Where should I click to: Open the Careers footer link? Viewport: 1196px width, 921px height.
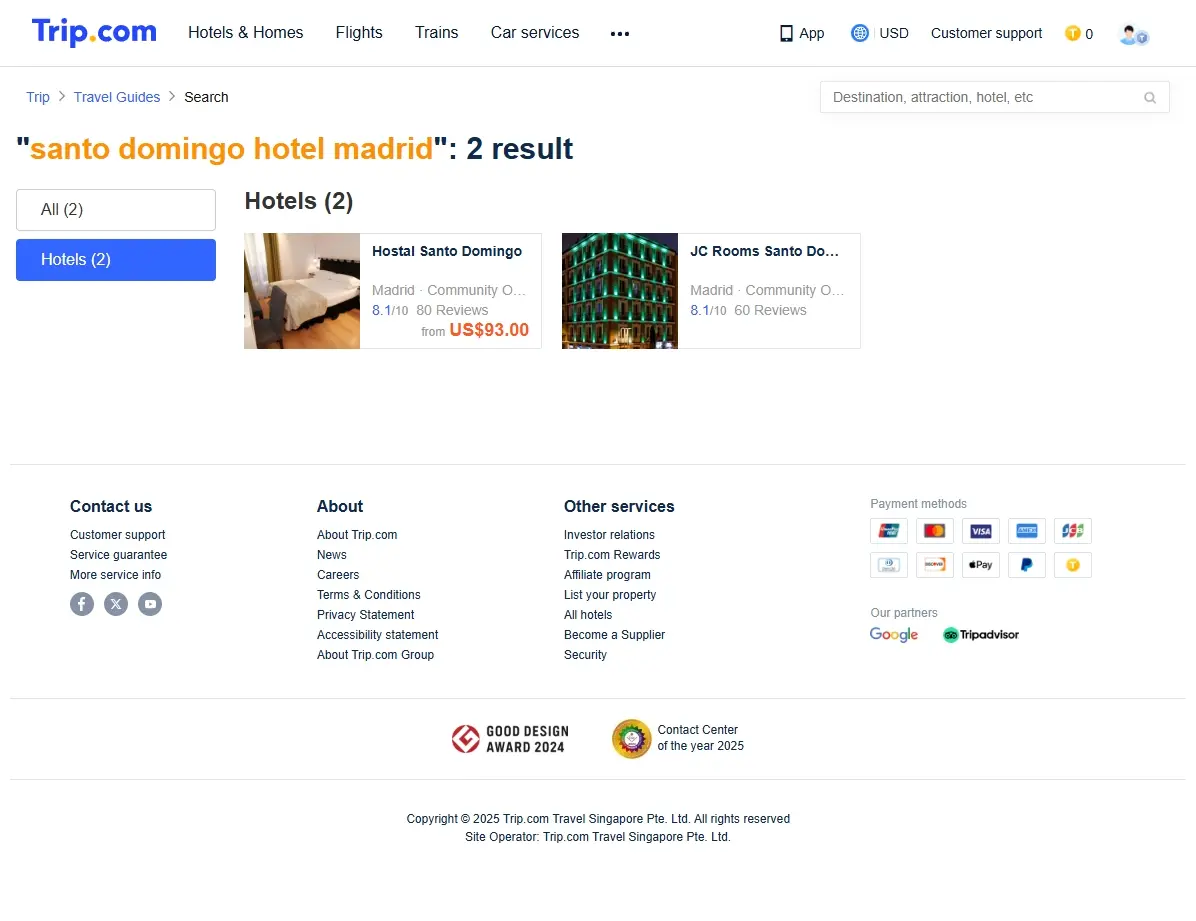click(338, 575)
